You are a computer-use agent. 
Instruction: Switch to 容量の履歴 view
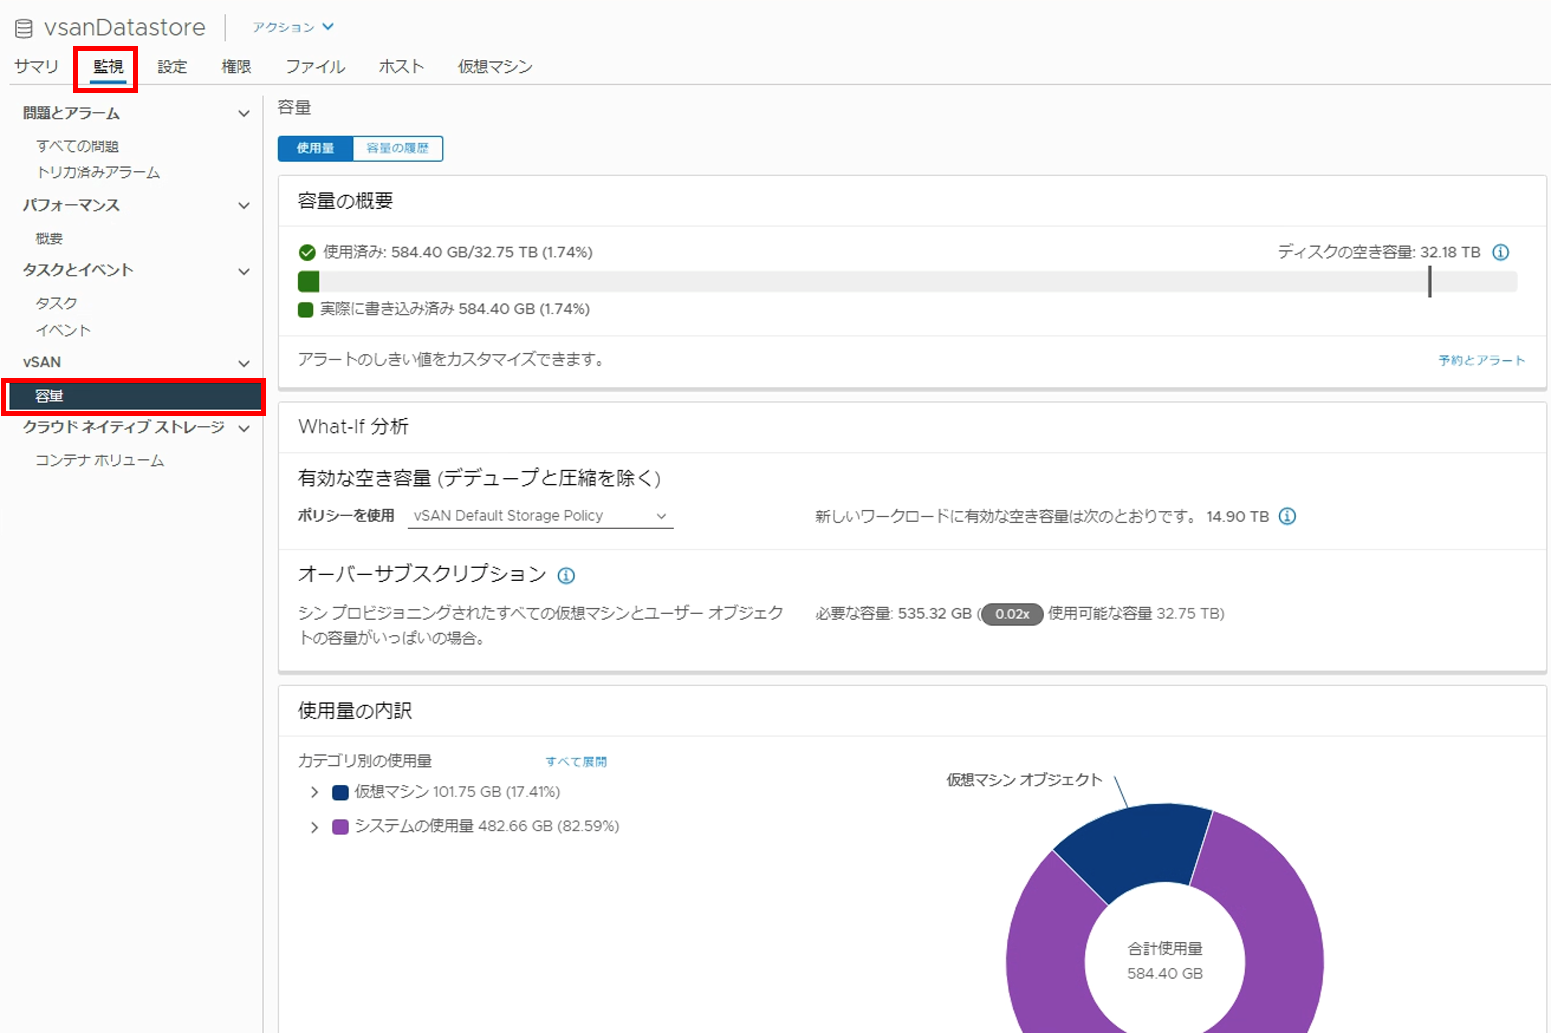[x=398, y=148]
